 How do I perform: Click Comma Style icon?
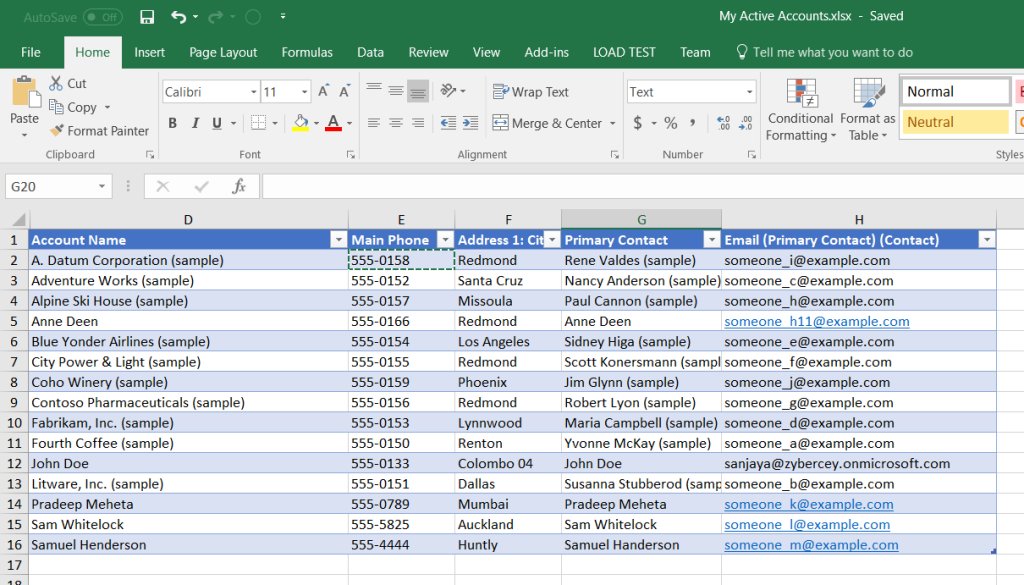692,123
